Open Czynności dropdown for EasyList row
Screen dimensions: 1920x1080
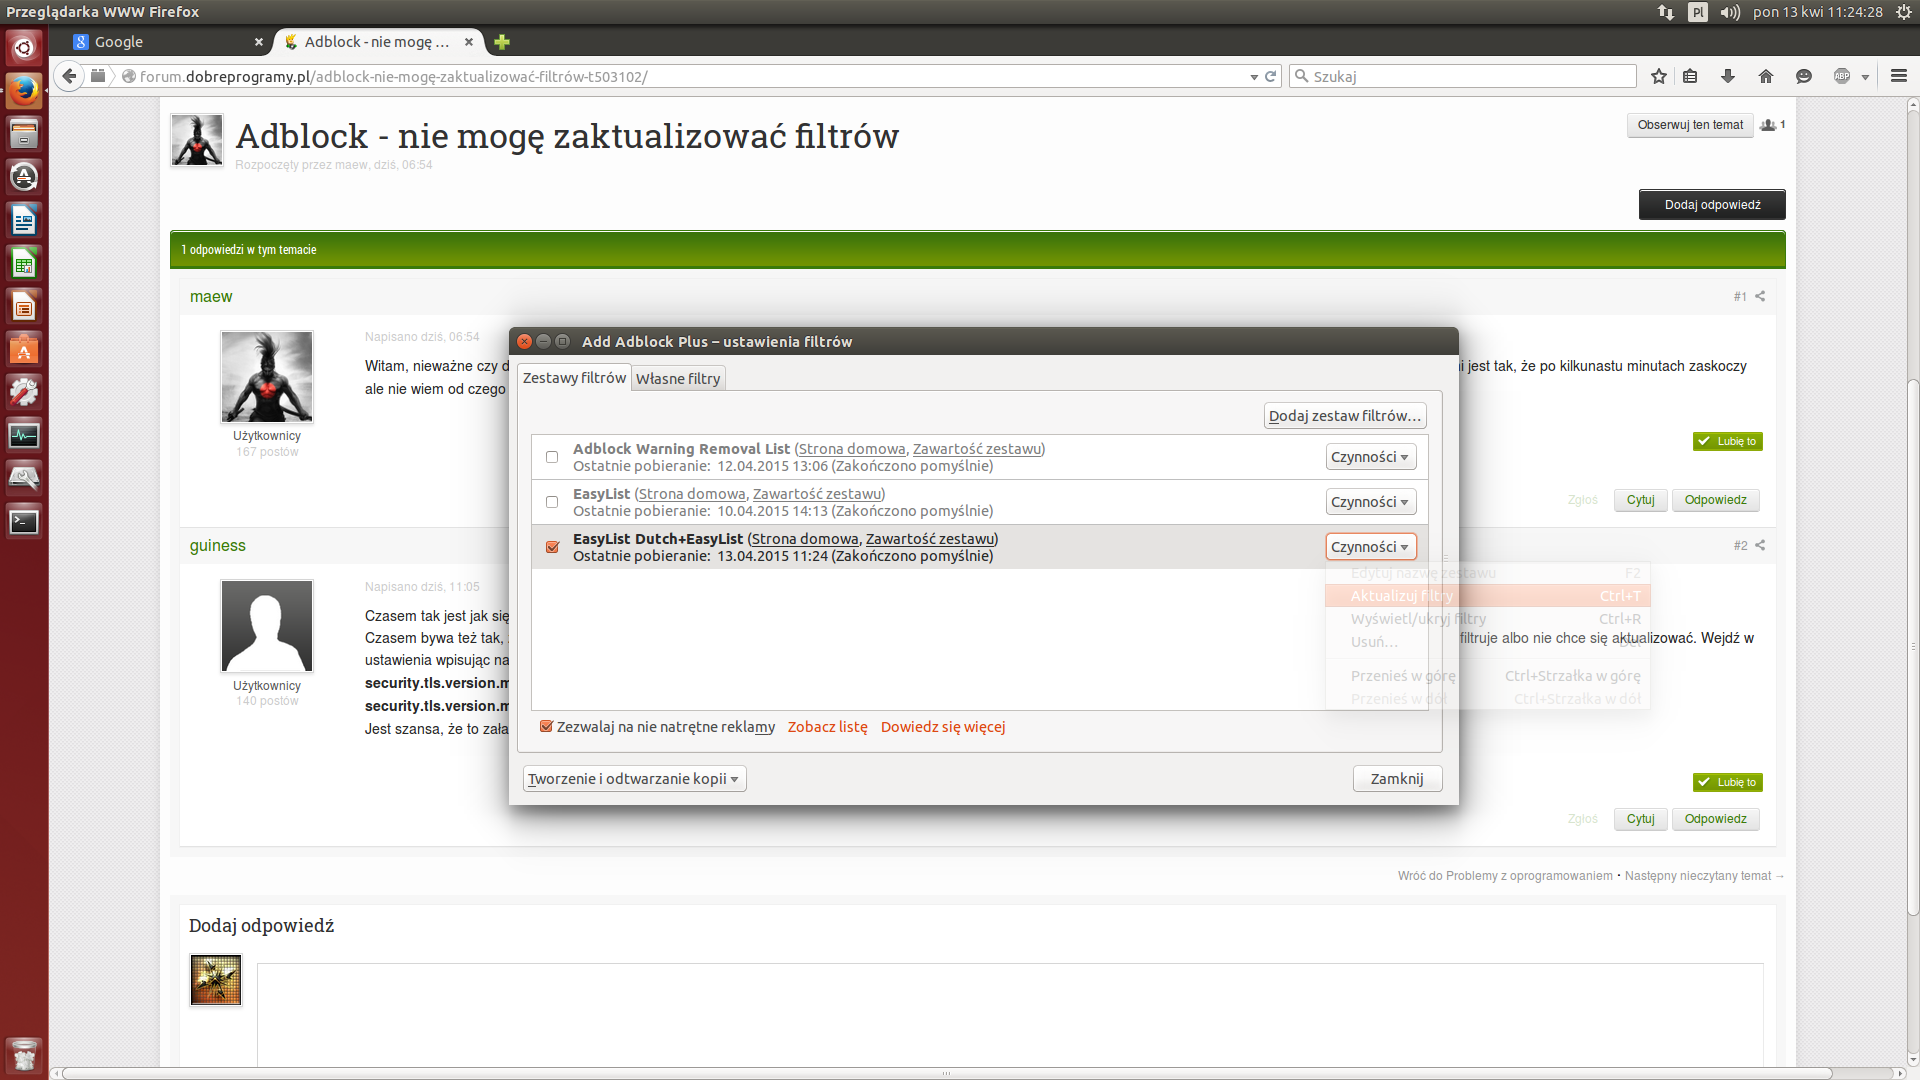[x=1370, y=502]
